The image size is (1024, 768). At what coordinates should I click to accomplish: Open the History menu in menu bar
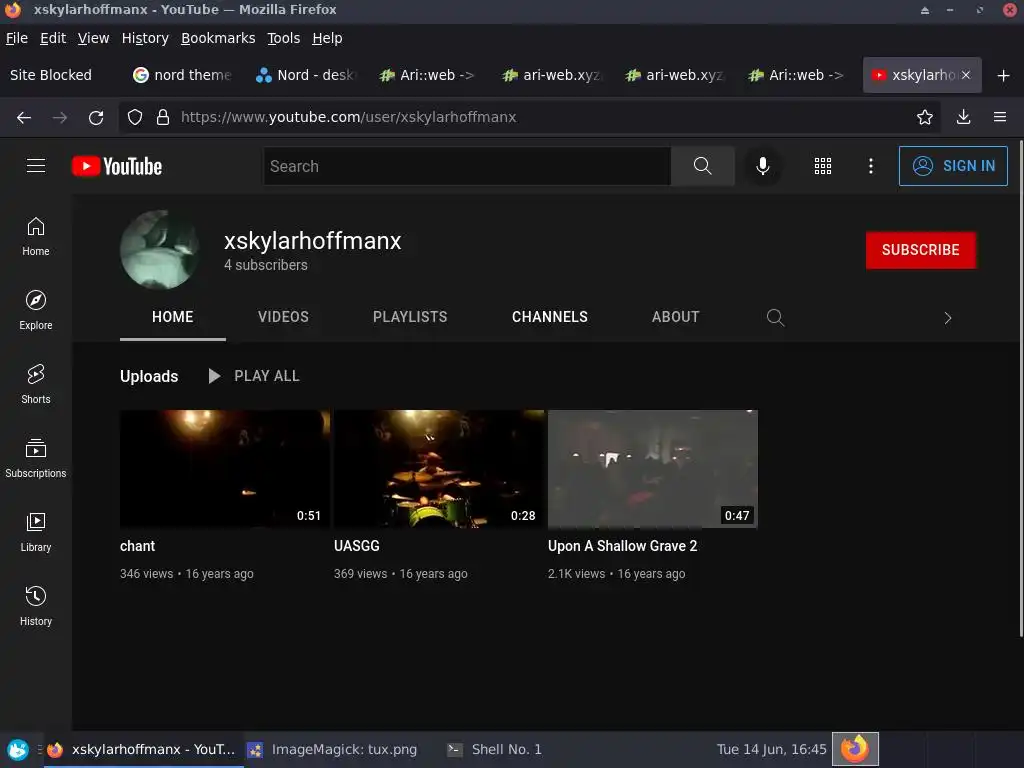point(145,39)
